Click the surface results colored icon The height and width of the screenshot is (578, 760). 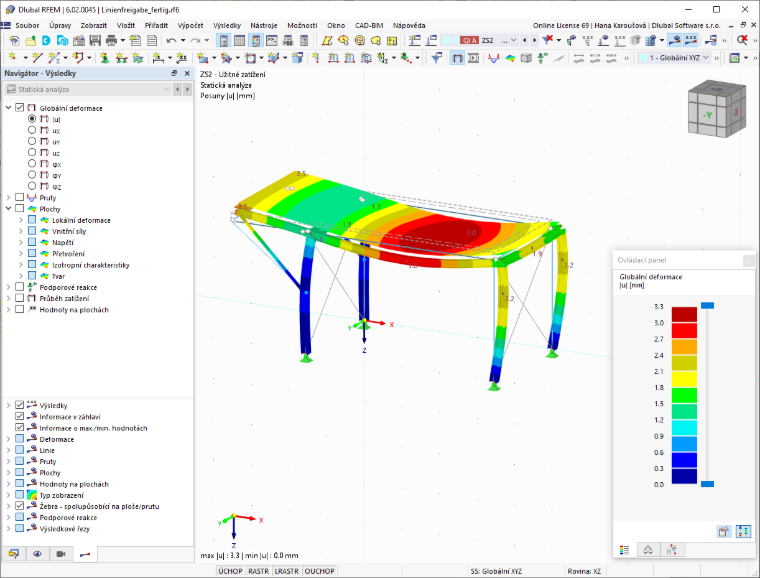pos(510,58)
